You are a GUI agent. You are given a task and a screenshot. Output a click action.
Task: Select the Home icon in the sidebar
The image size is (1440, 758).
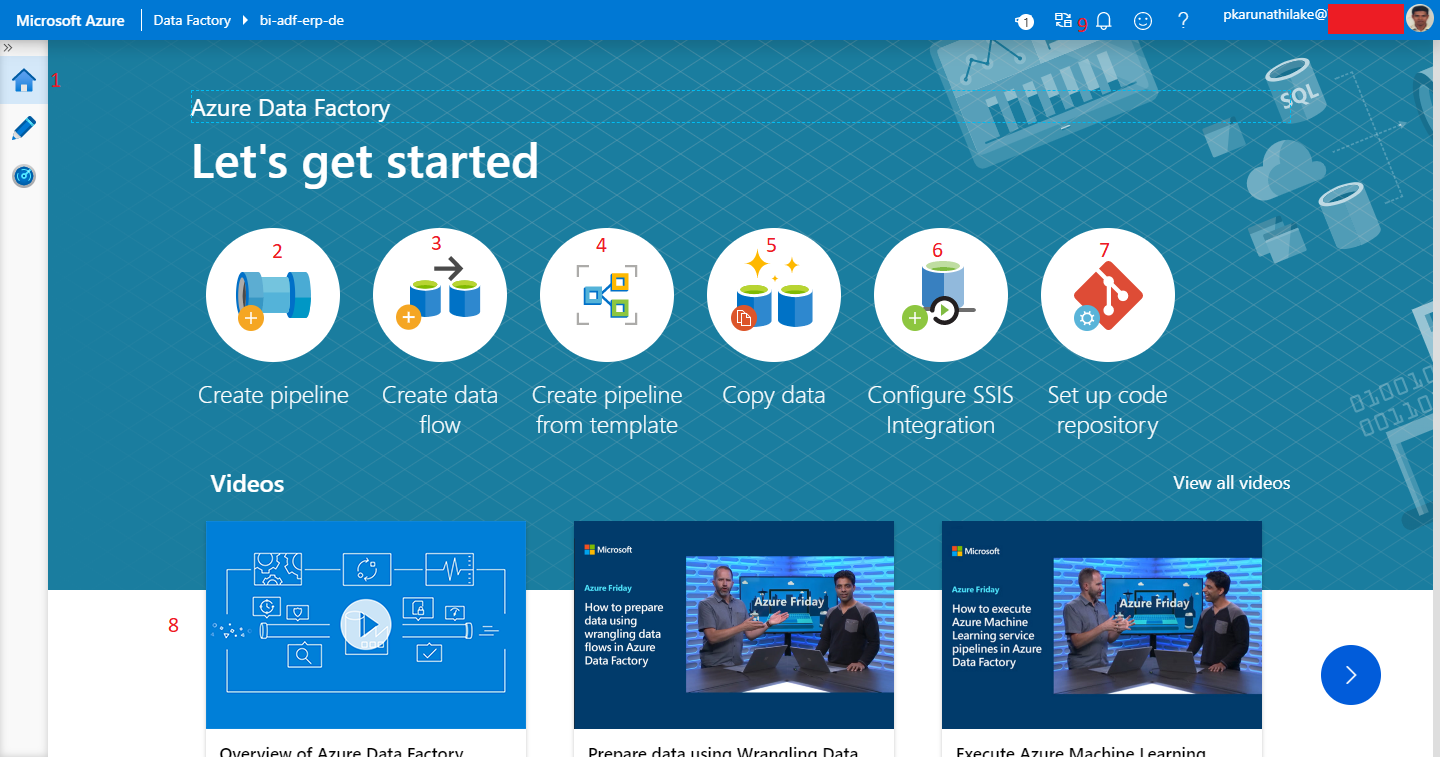[x=24, y=80]
